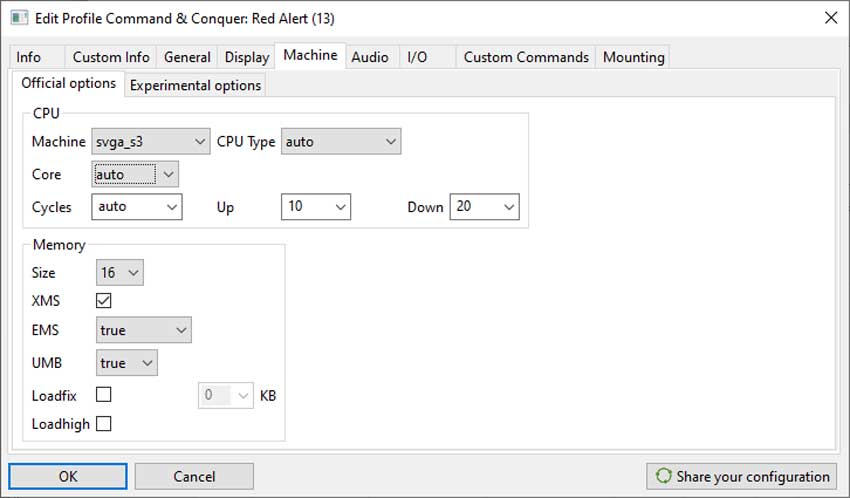The image size is (850, 498).
Task: Open the UMB dropdown
Action: pyautogui.click(x=127, y=363)
